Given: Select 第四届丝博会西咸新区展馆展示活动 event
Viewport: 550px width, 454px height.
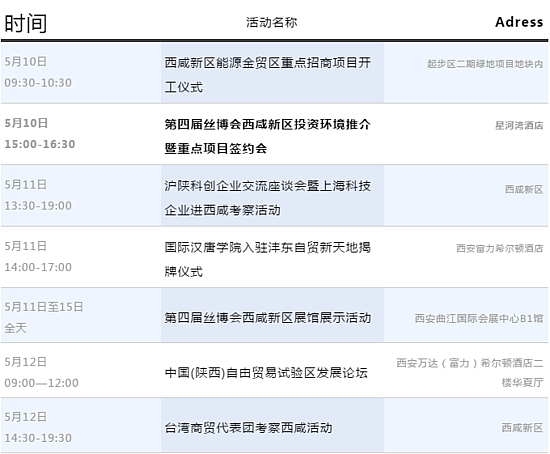Looking at the screenshot, I should (268, 318).
